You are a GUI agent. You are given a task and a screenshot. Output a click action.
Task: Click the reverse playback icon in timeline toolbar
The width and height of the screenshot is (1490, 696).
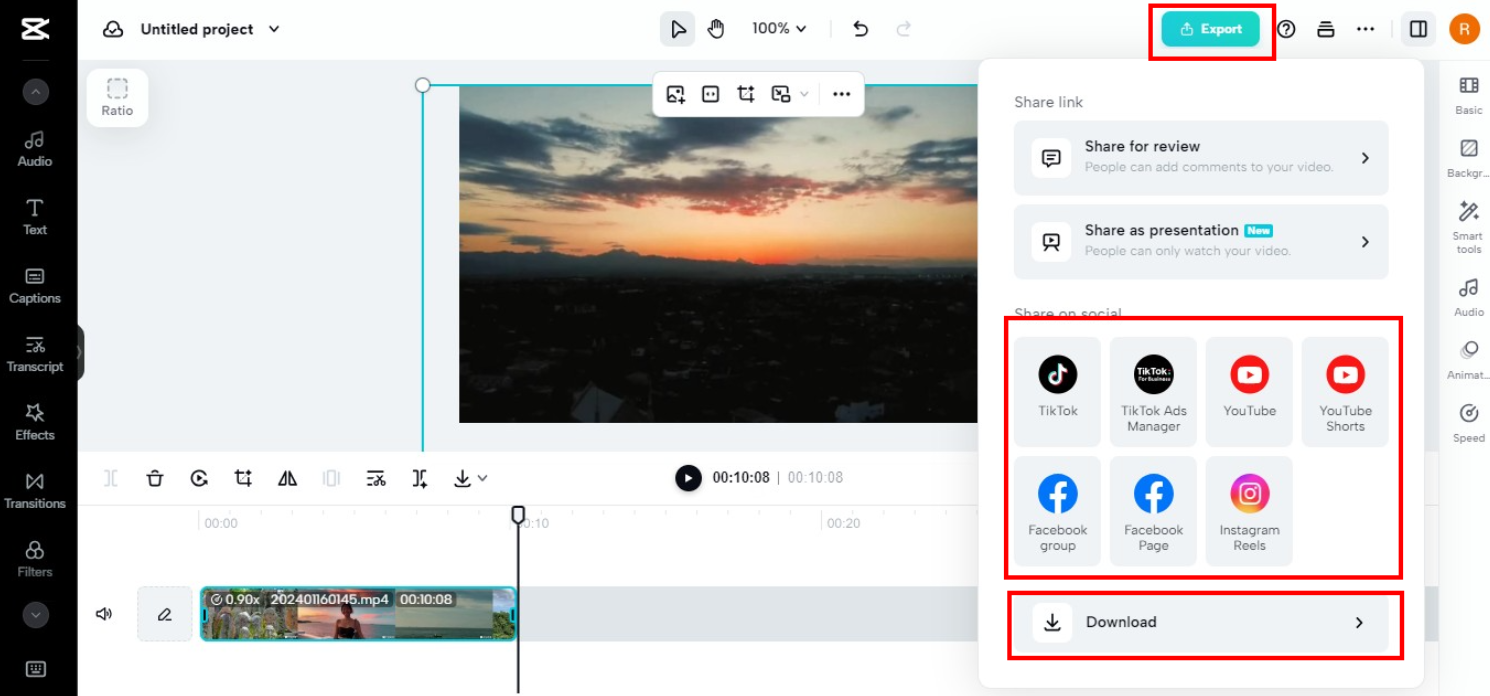(199, 478)
